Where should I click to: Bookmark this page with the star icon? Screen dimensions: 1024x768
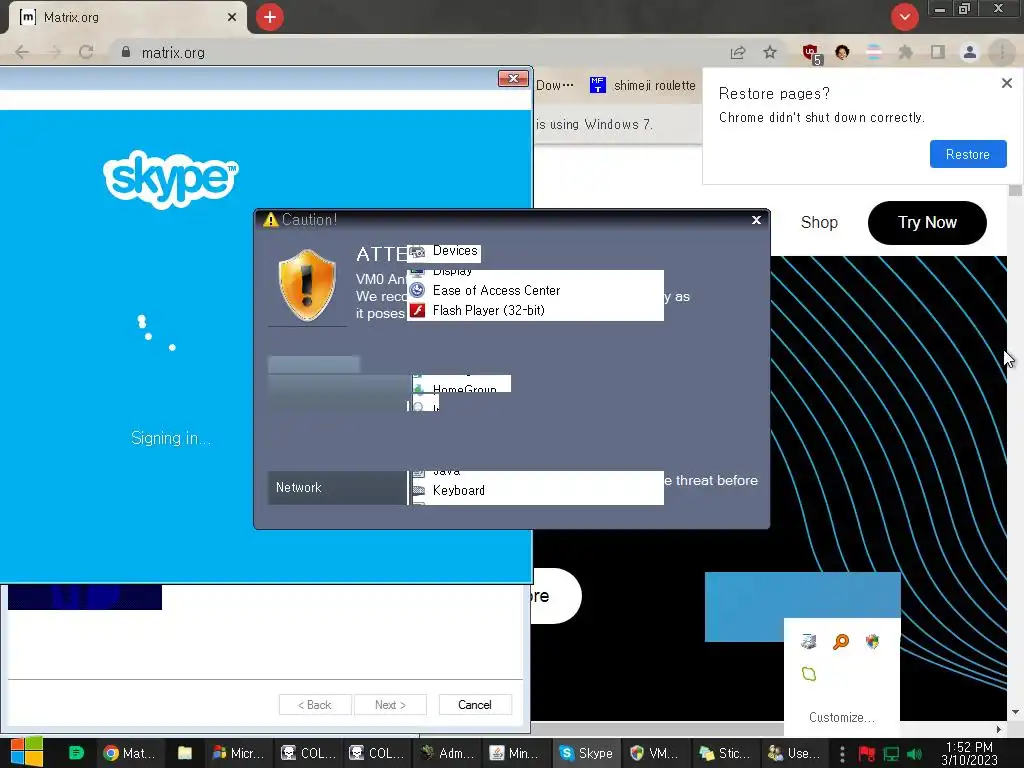point(770,52)
